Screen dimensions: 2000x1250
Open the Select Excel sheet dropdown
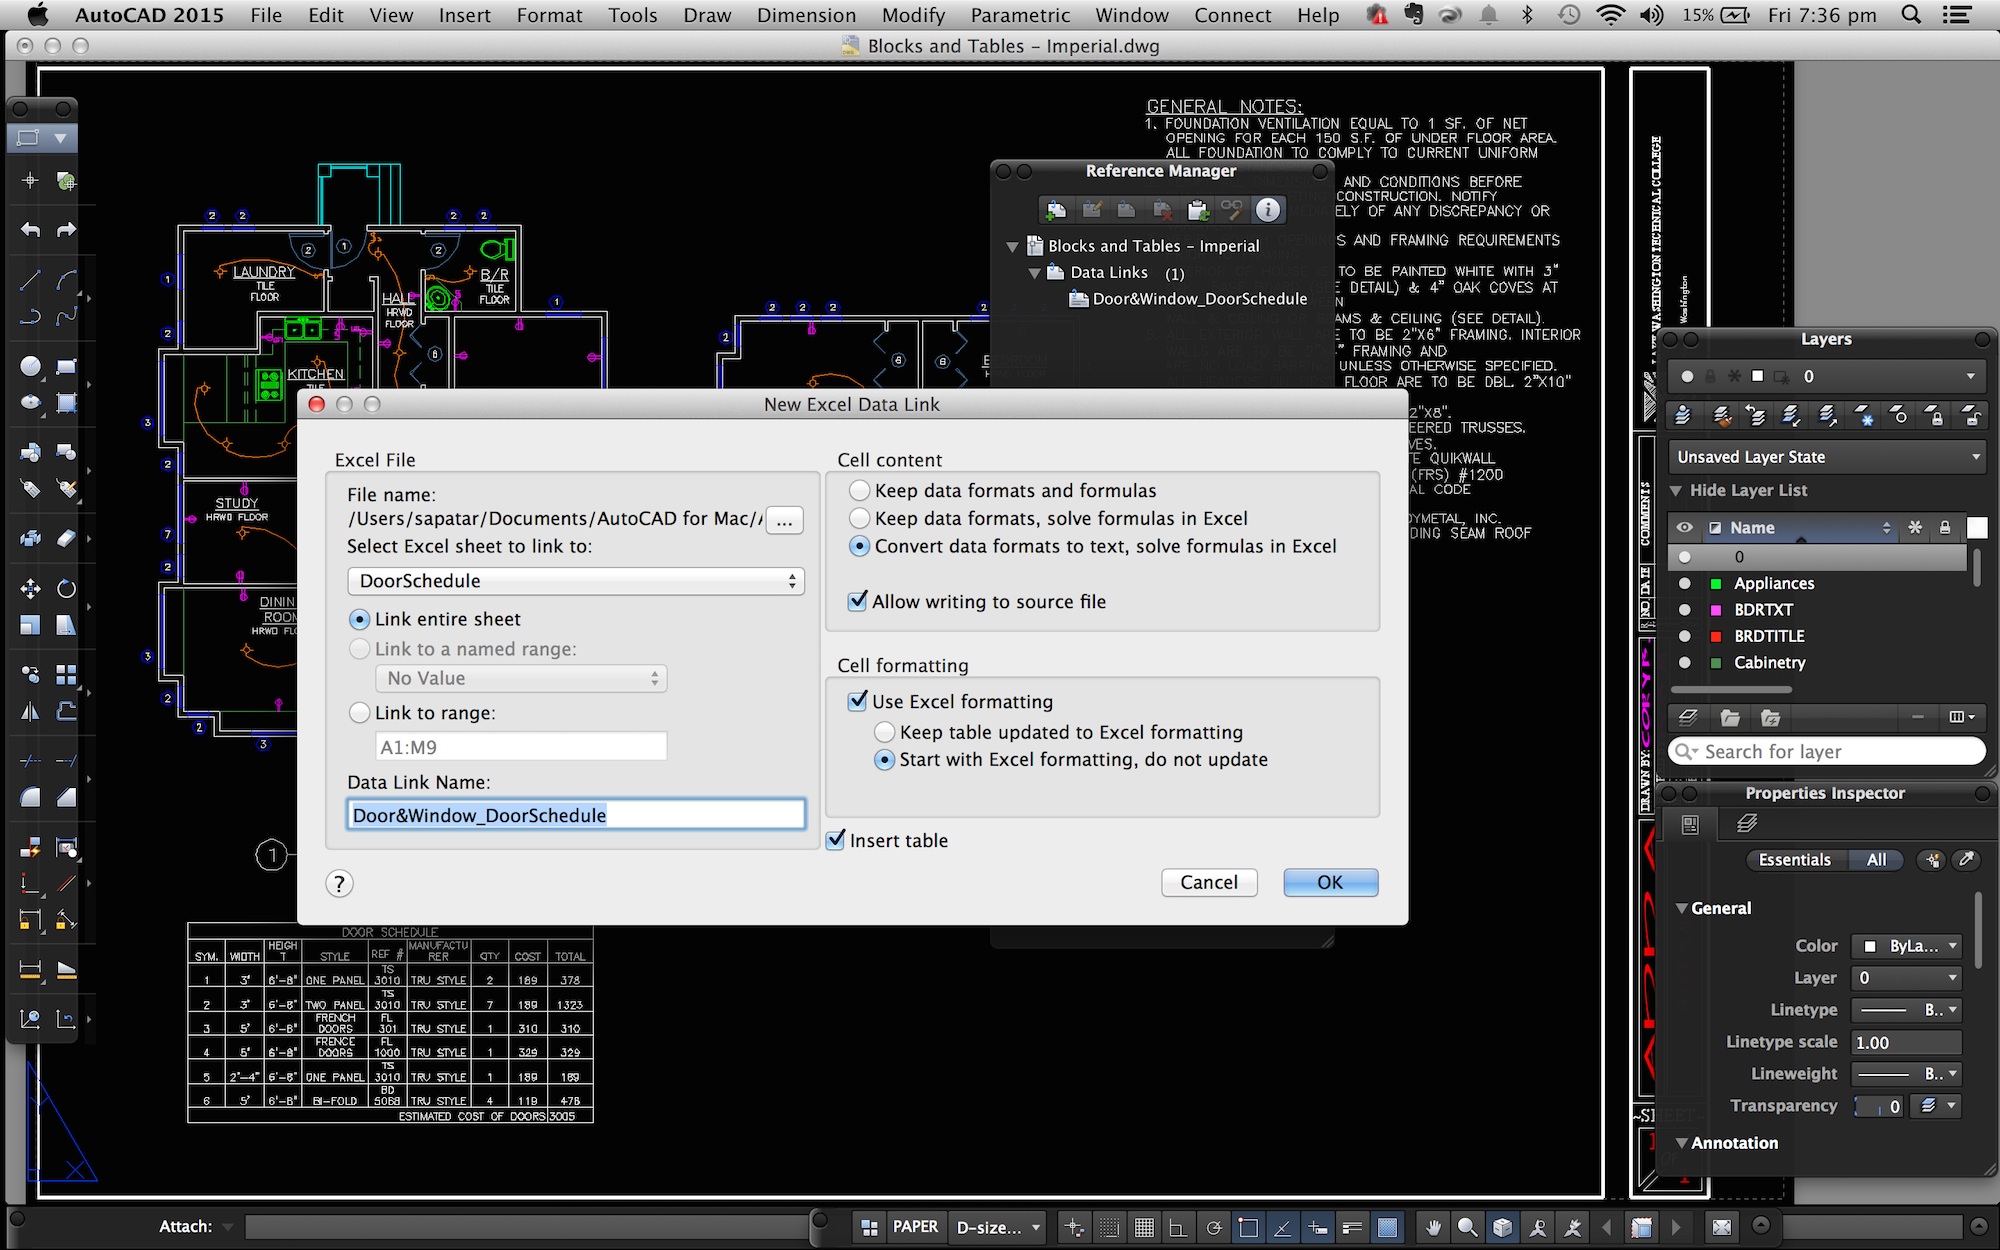pos(575,580)
